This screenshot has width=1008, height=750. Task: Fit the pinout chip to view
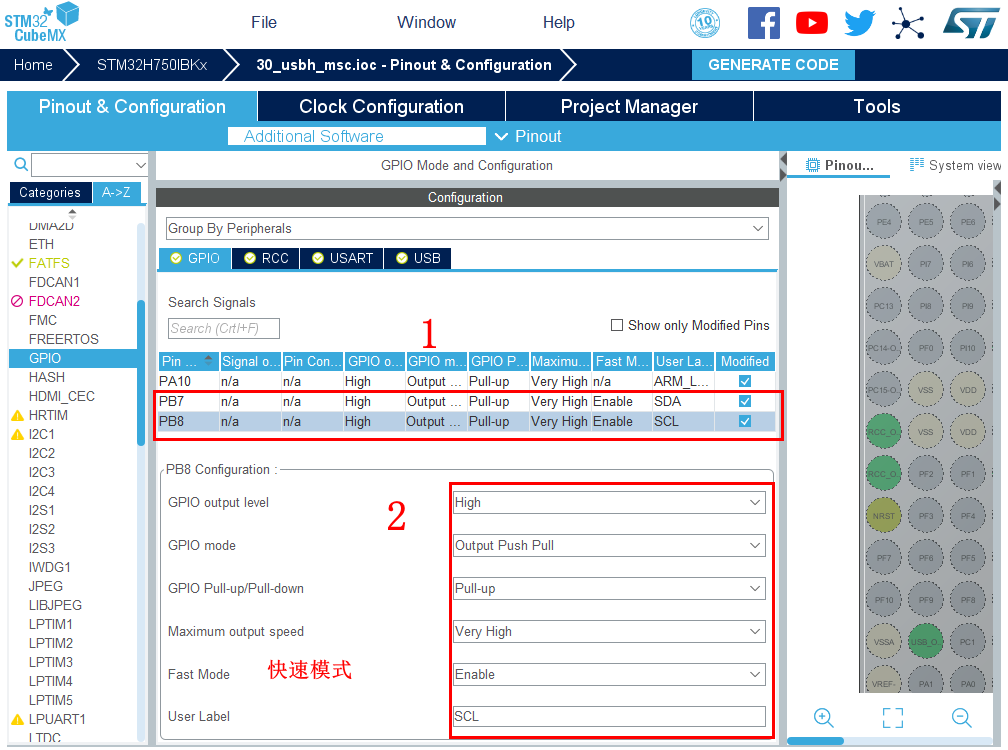coord(892,717)
